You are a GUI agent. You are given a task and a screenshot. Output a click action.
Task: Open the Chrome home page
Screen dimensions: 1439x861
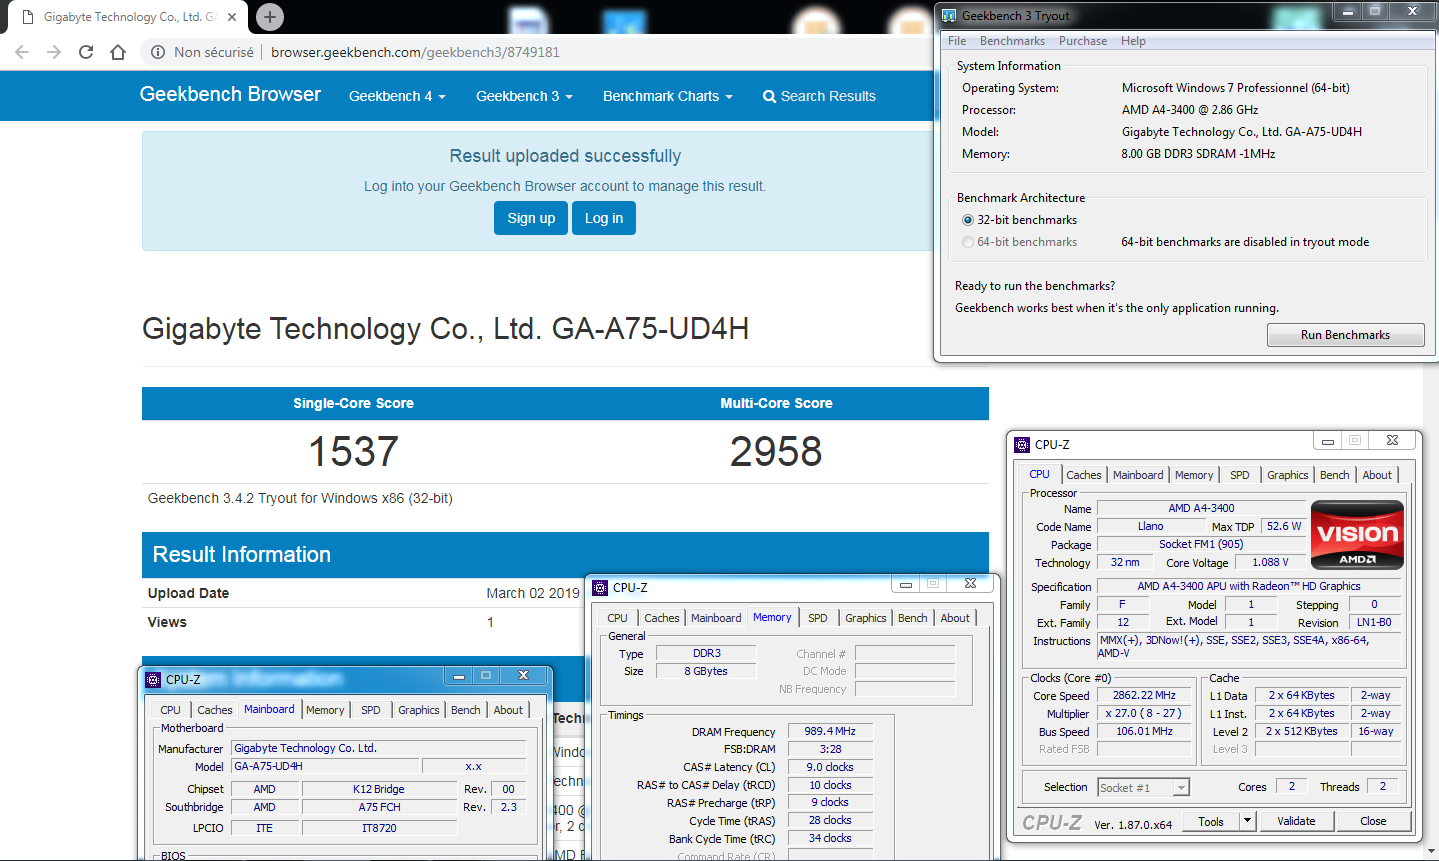coord(118,52)
